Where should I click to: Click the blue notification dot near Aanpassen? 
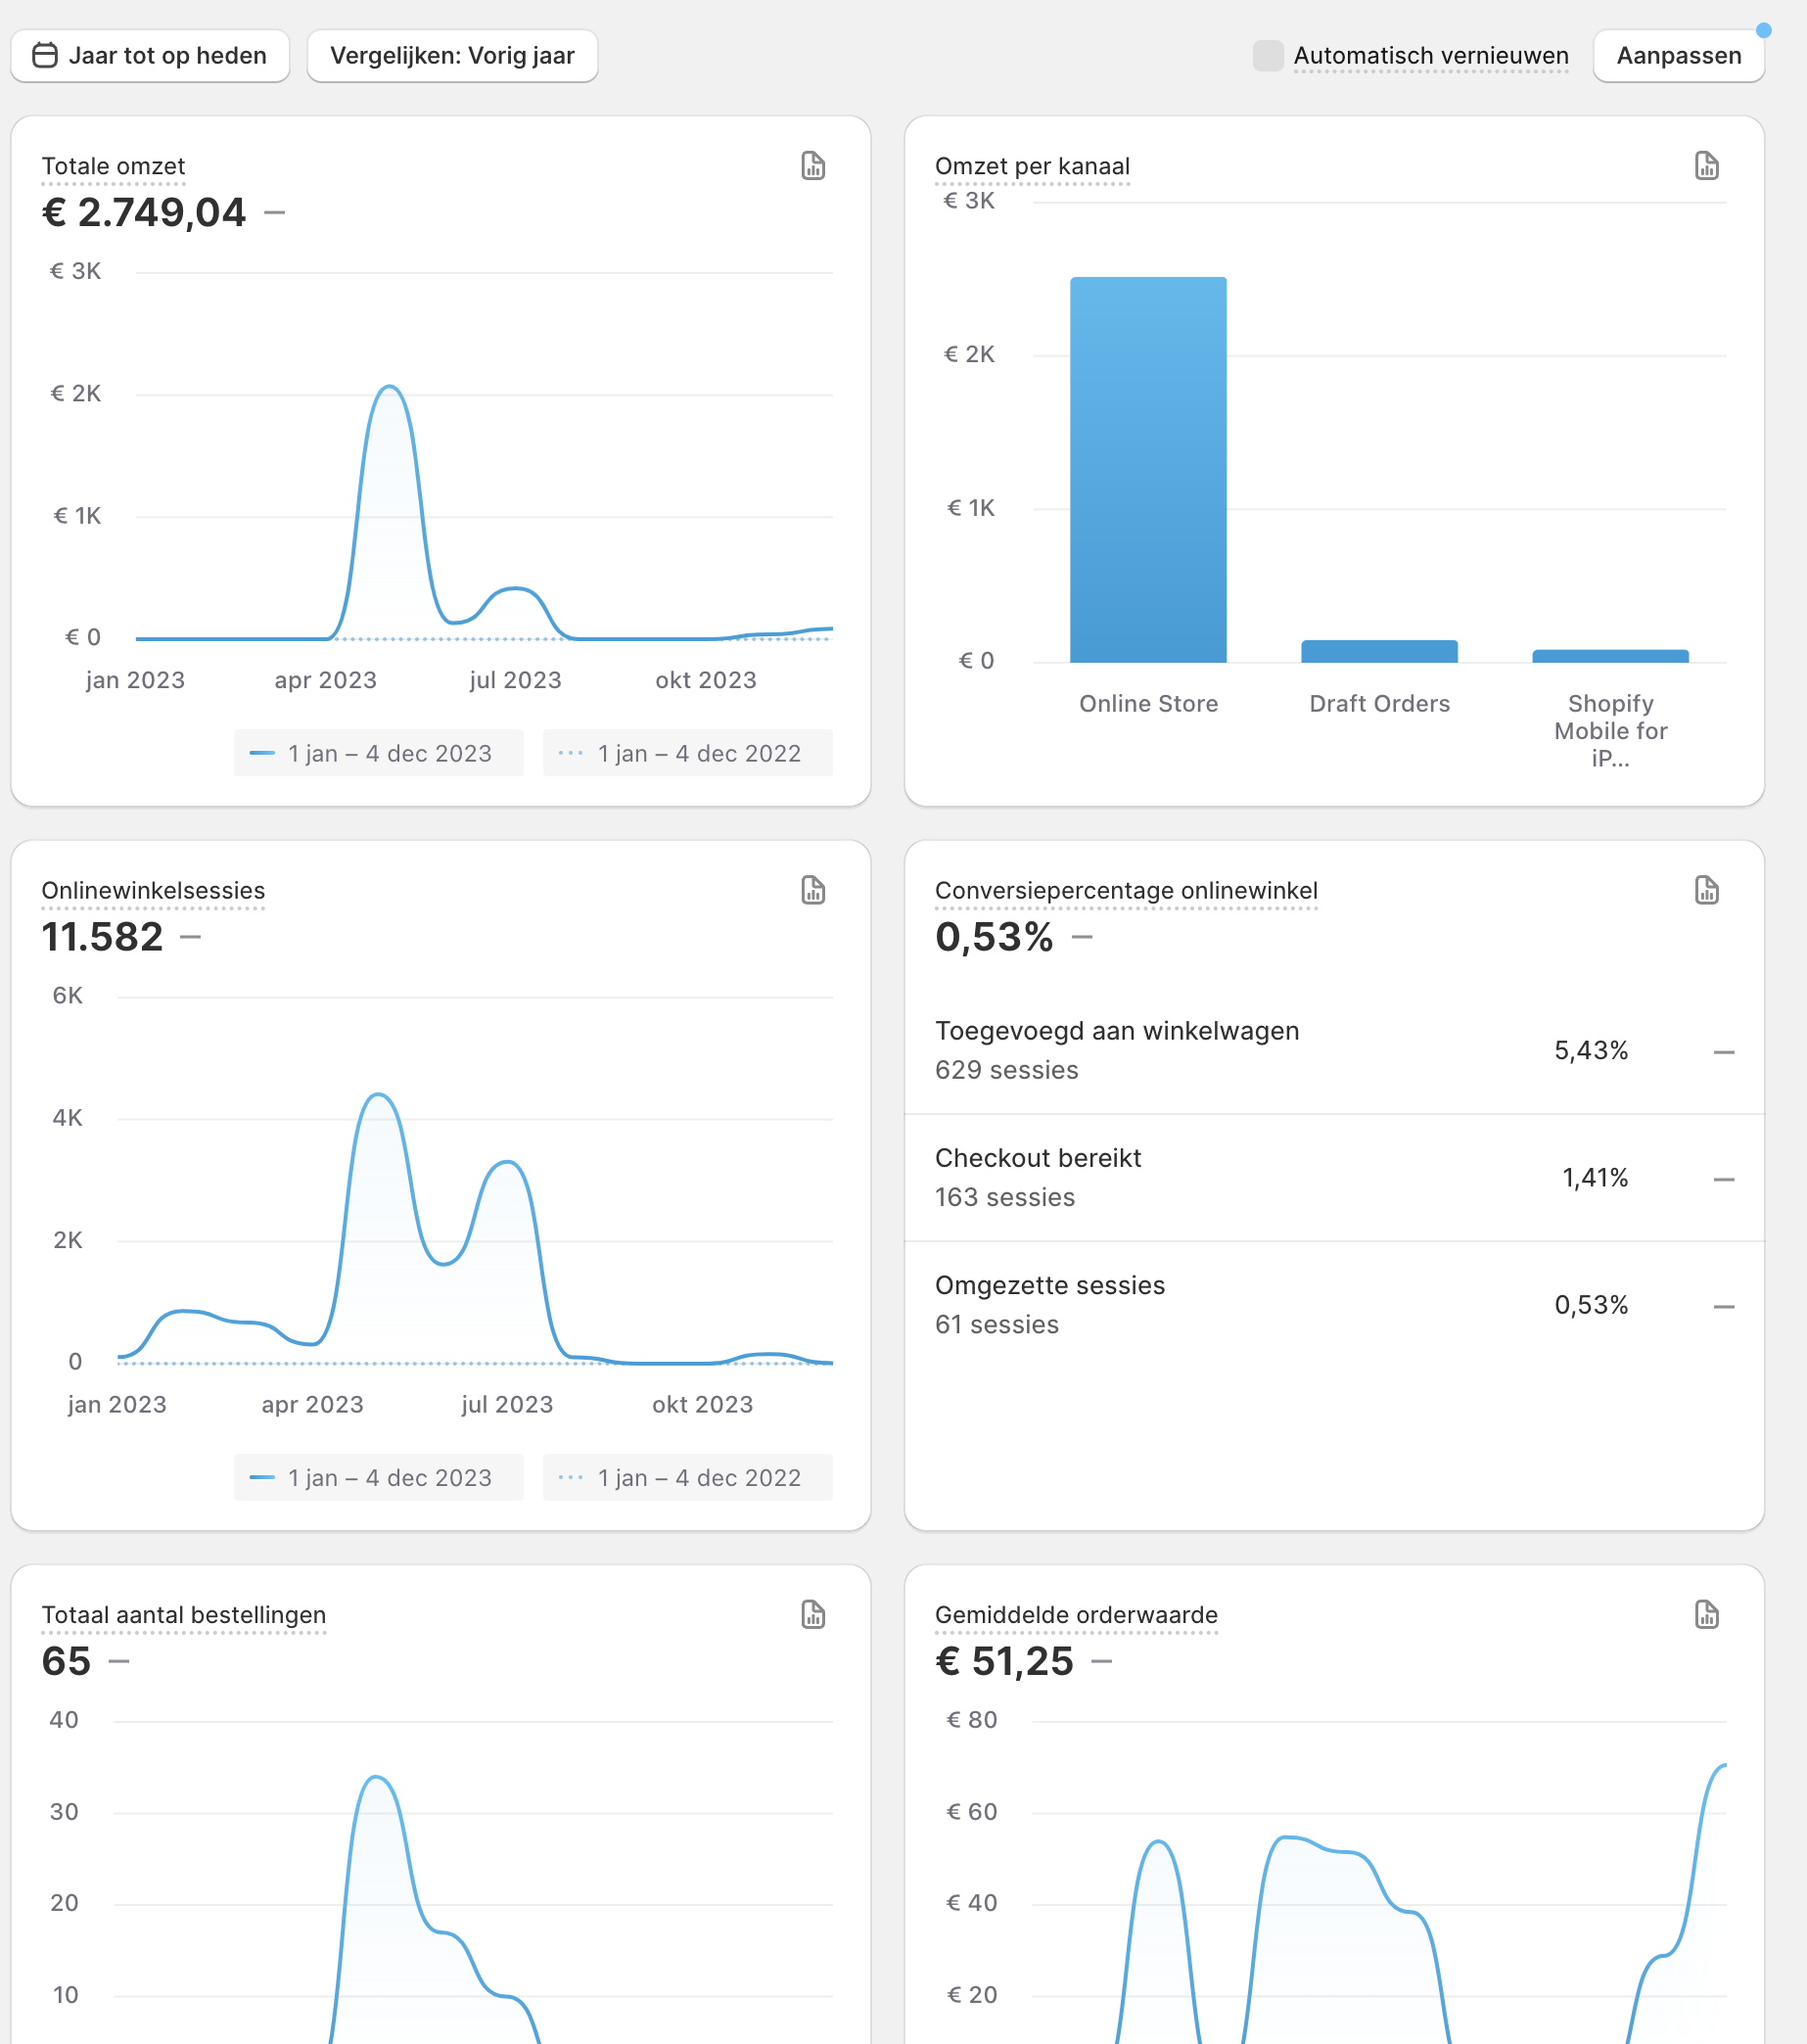coord(1763,30)
